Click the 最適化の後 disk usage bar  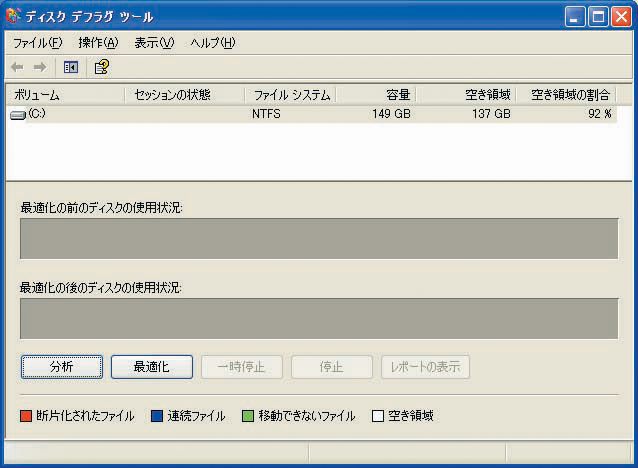coord(319,318)
